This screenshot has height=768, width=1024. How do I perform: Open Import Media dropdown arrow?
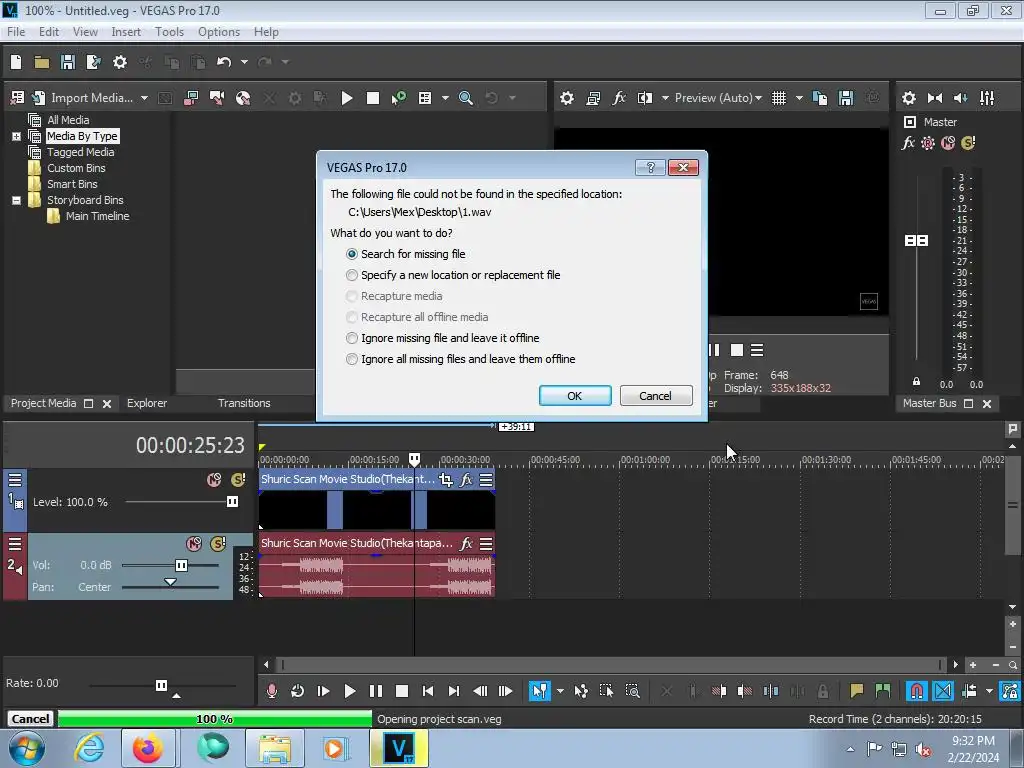click(144, 98)
